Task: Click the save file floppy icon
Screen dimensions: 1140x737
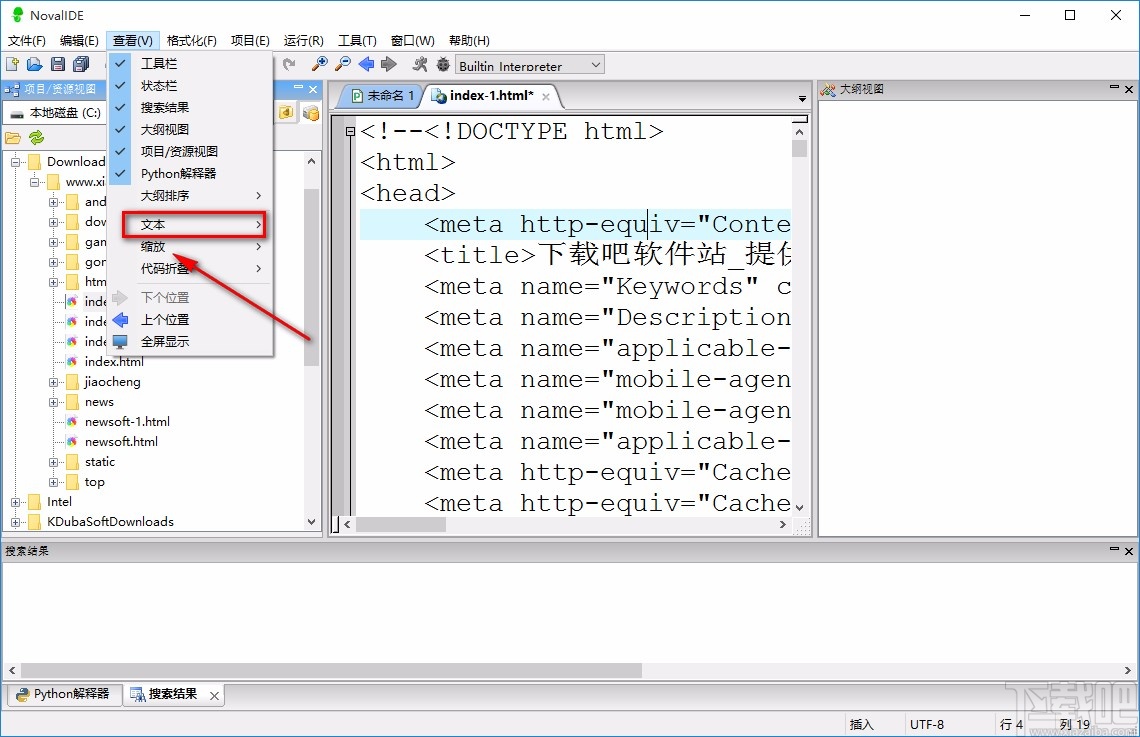Action: tap(57, 65)
